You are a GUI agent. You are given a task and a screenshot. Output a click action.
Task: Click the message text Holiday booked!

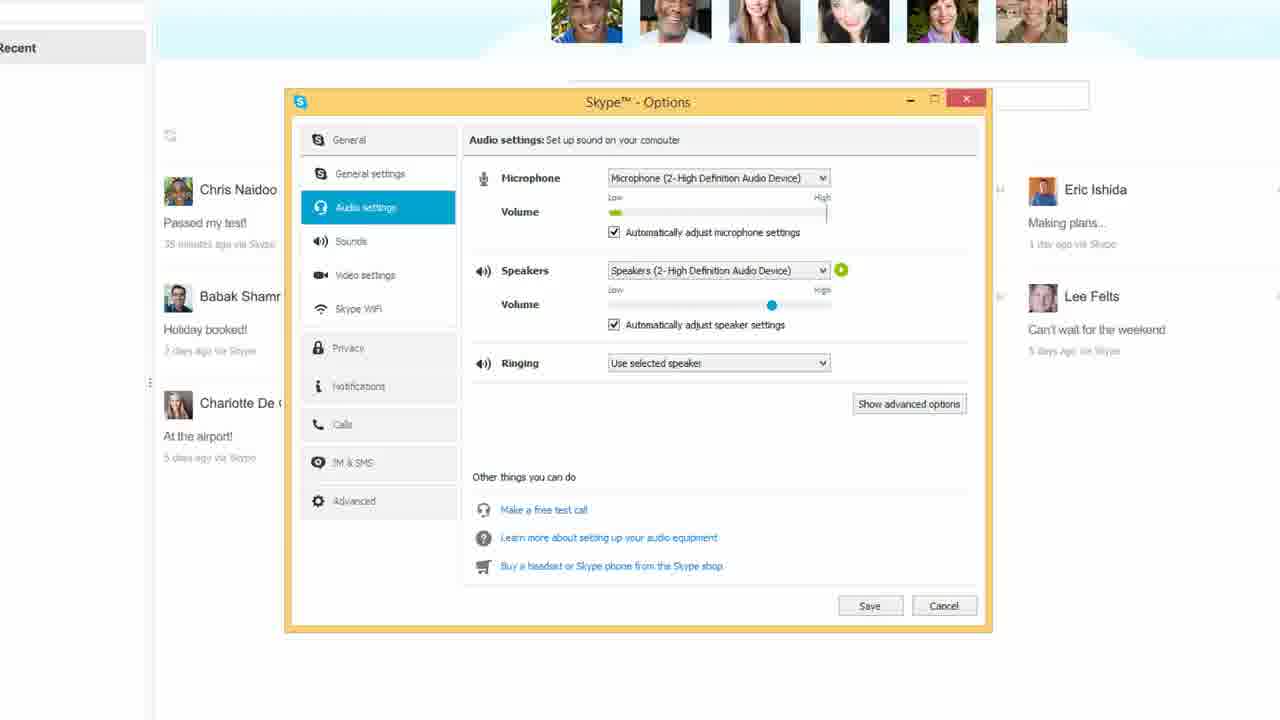pyautogui.click(x=205, y=330)
